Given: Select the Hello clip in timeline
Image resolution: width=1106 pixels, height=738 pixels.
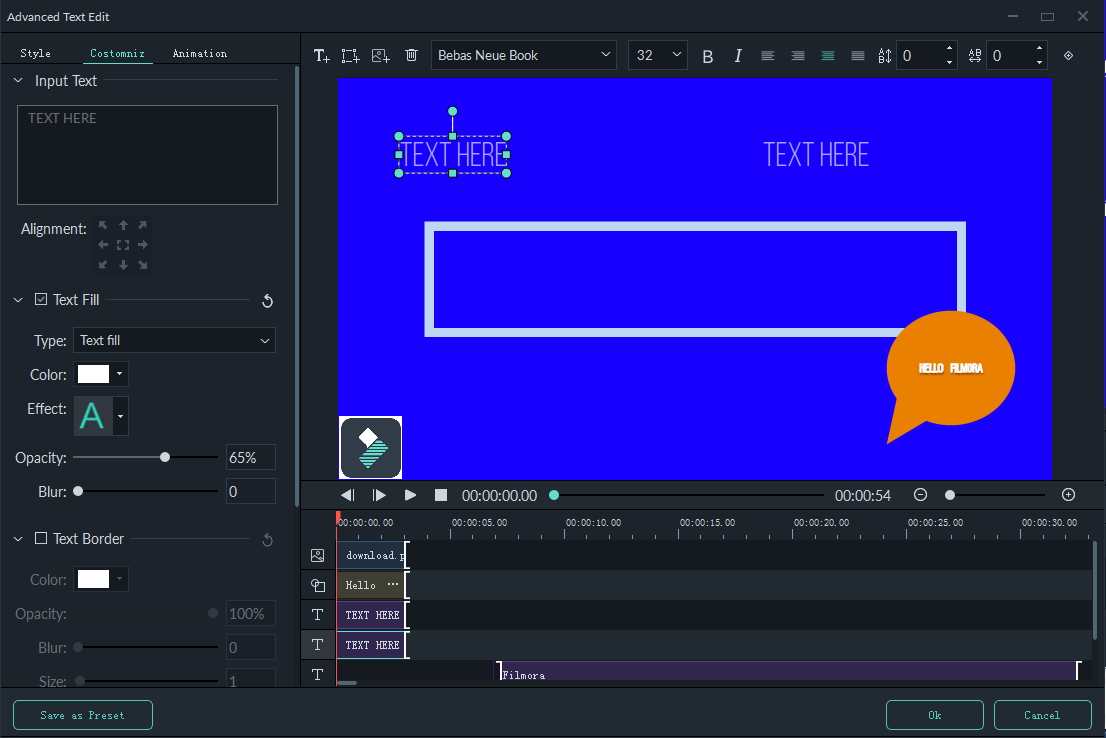Looking at the screenshot, I should (x=372, y=585).
